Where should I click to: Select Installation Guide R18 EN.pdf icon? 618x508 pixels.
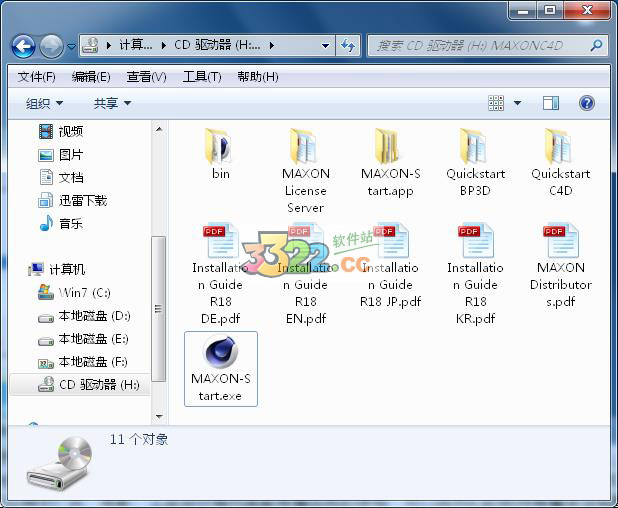[x=305, y=241]
